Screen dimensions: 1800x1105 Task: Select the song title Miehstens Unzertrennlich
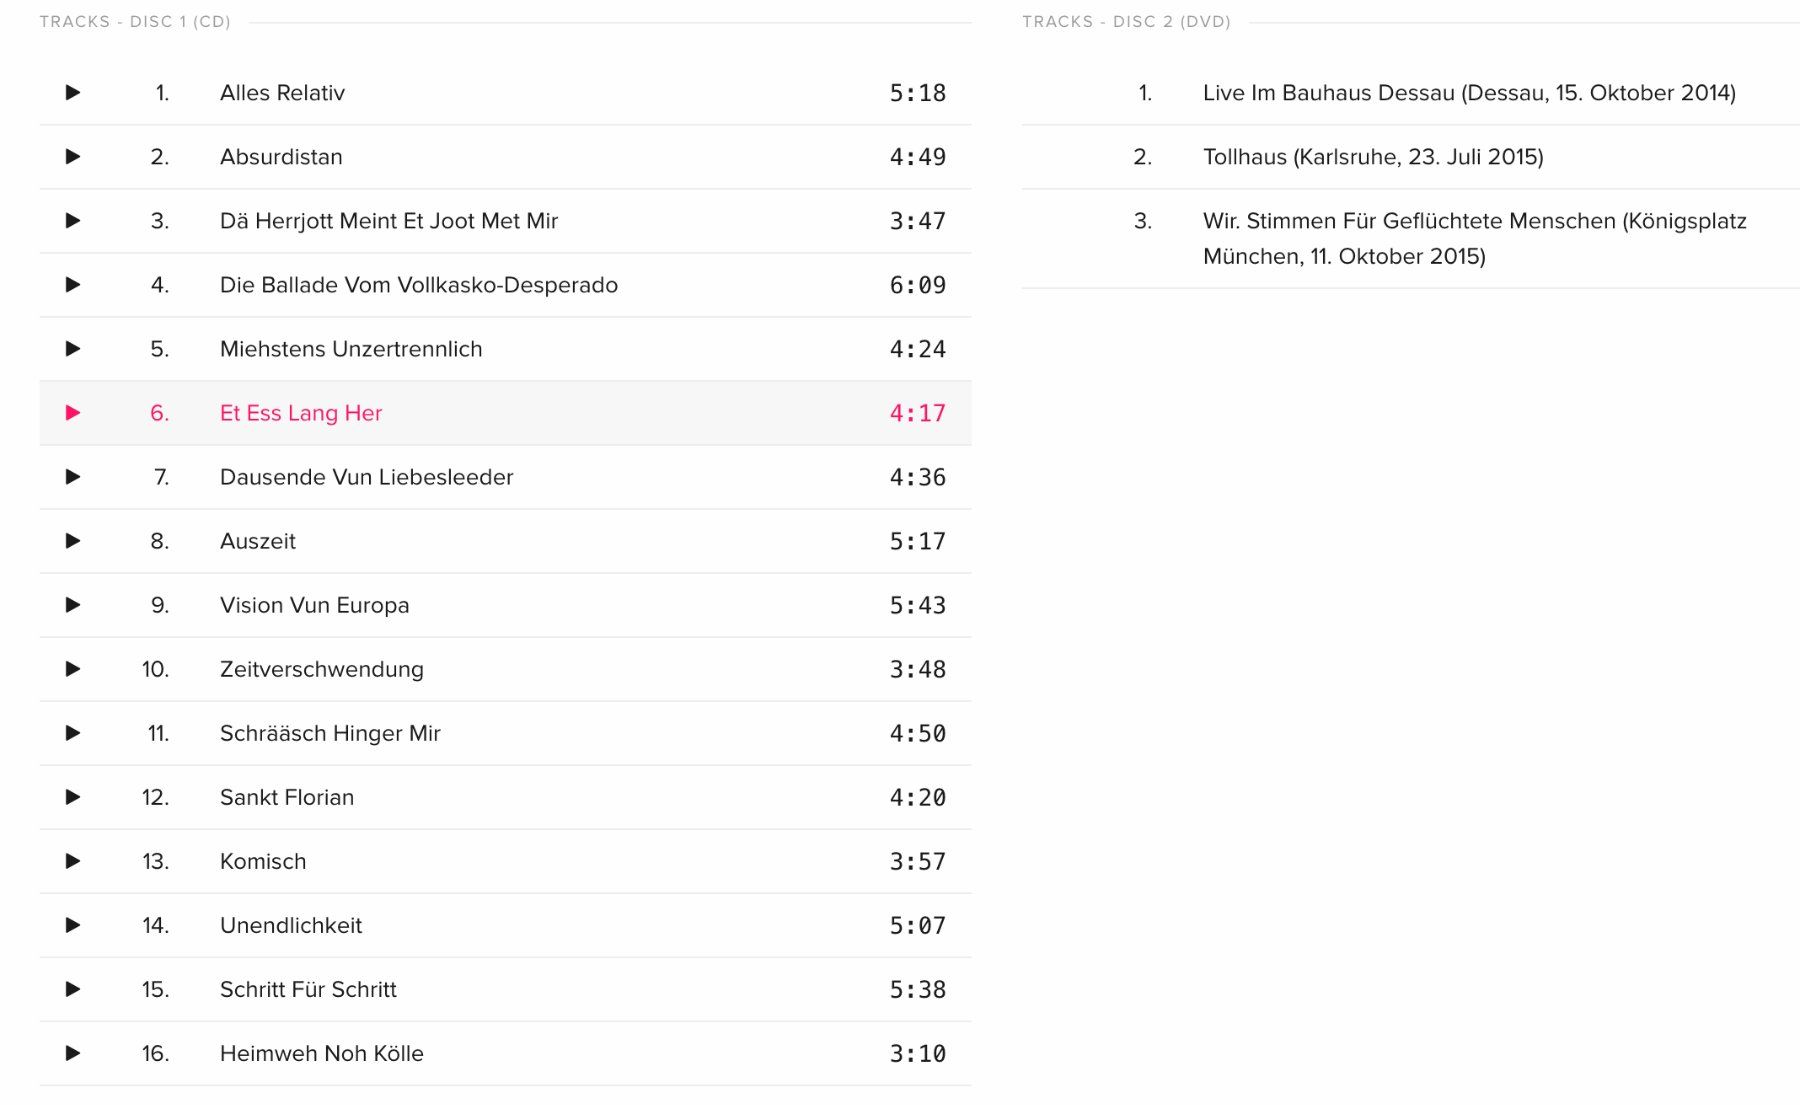pos(351,349)
